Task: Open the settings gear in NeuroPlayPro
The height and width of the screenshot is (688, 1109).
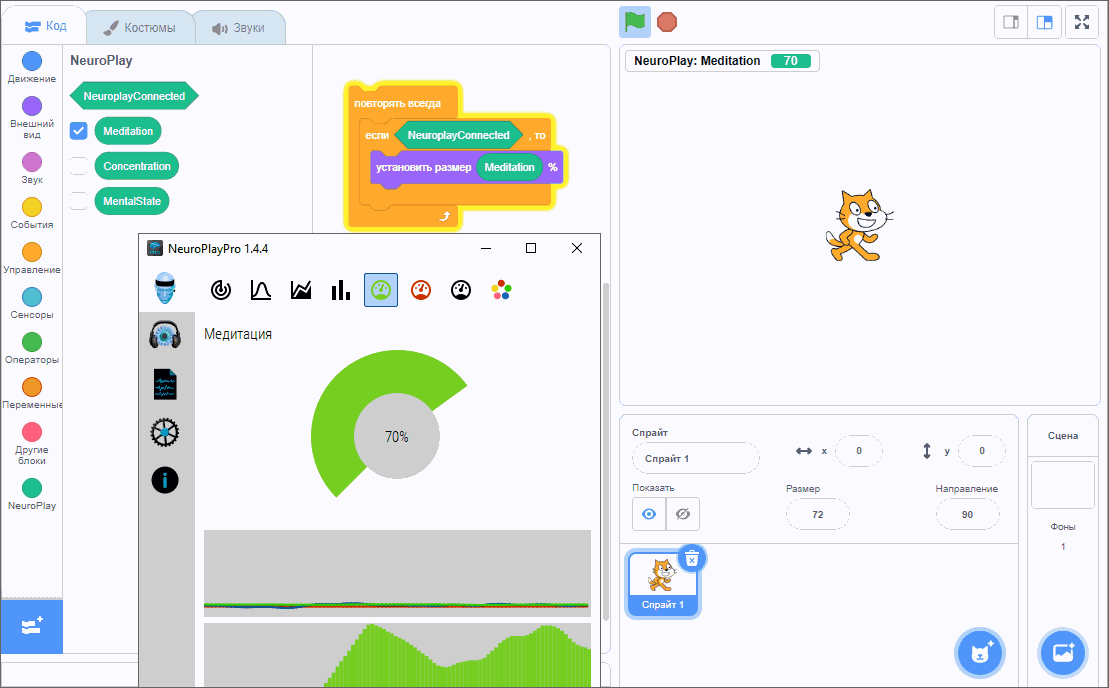Action: (165, 432)
